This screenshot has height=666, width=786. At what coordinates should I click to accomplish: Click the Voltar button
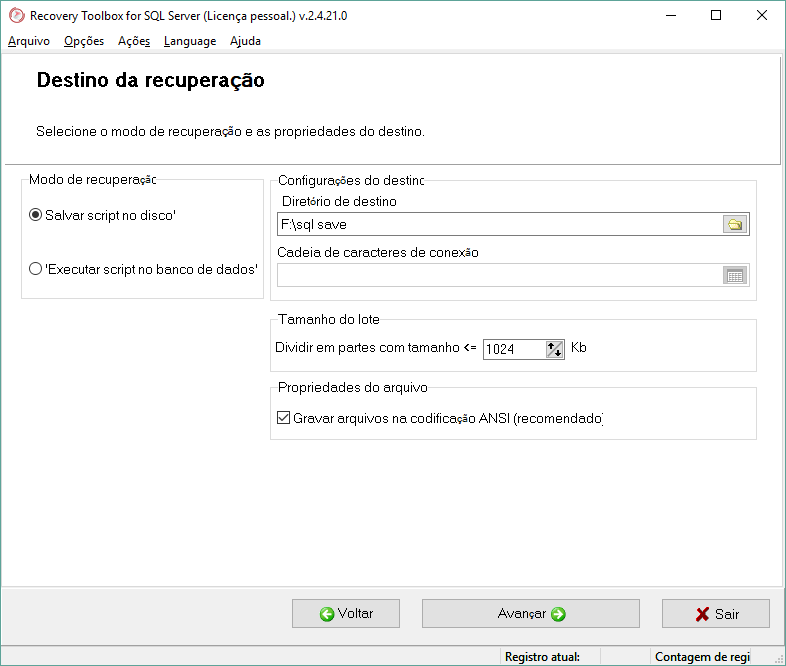(x=346, y=613)
